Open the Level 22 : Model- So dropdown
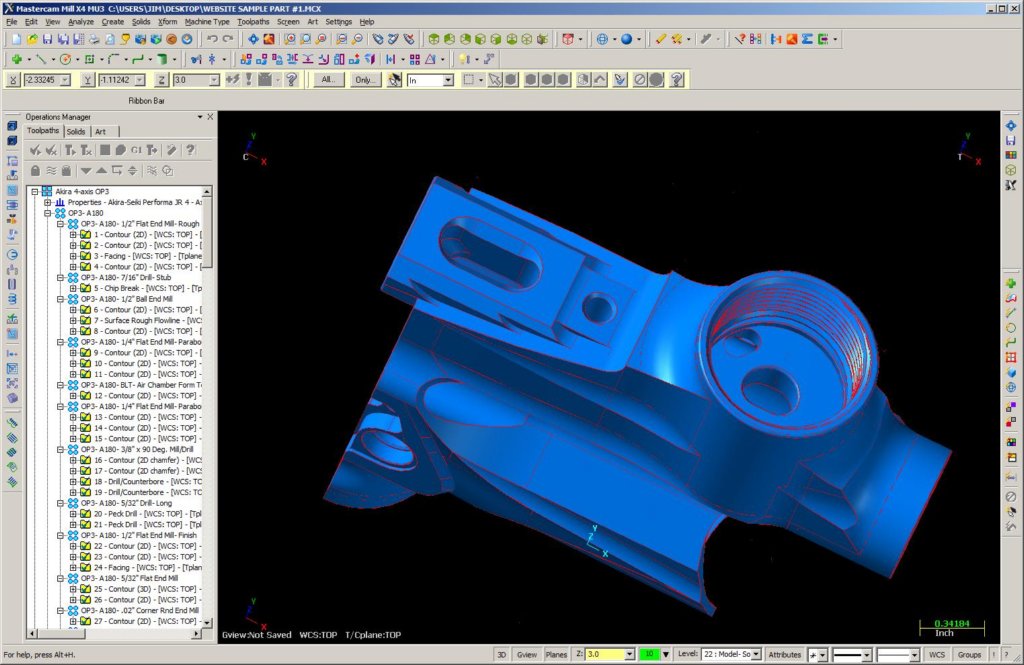 756,654
